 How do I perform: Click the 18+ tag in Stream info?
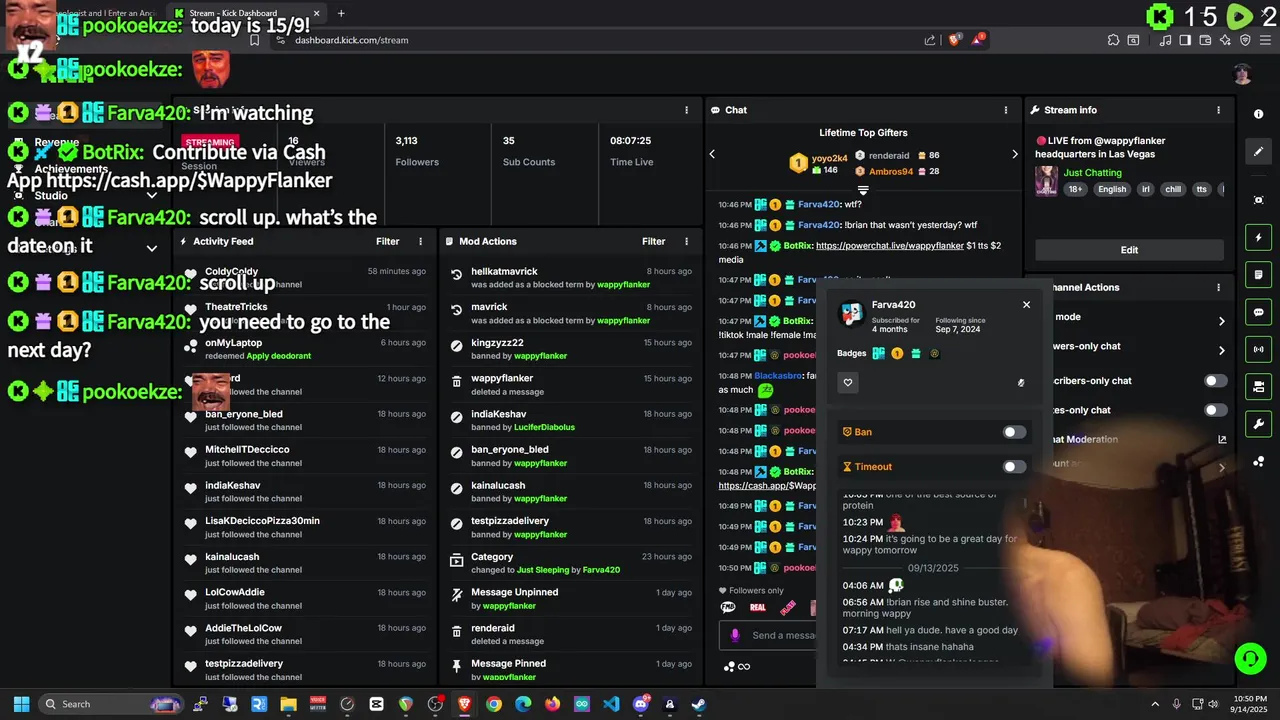[1075, 189]
